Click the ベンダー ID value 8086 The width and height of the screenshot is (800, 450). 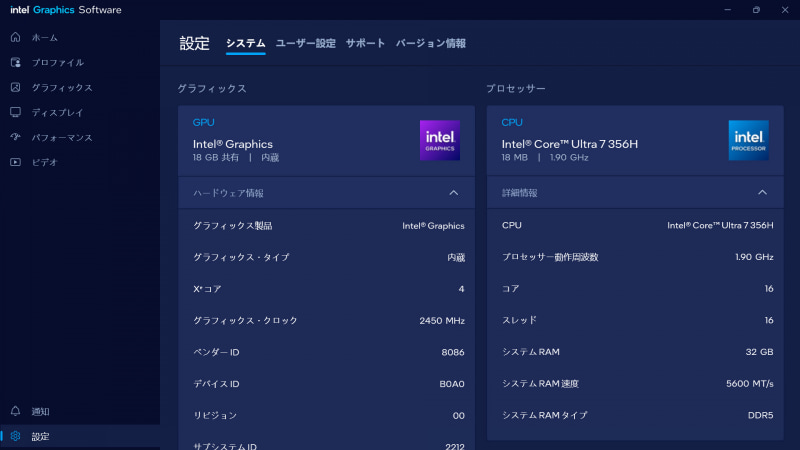coord(453,352)
